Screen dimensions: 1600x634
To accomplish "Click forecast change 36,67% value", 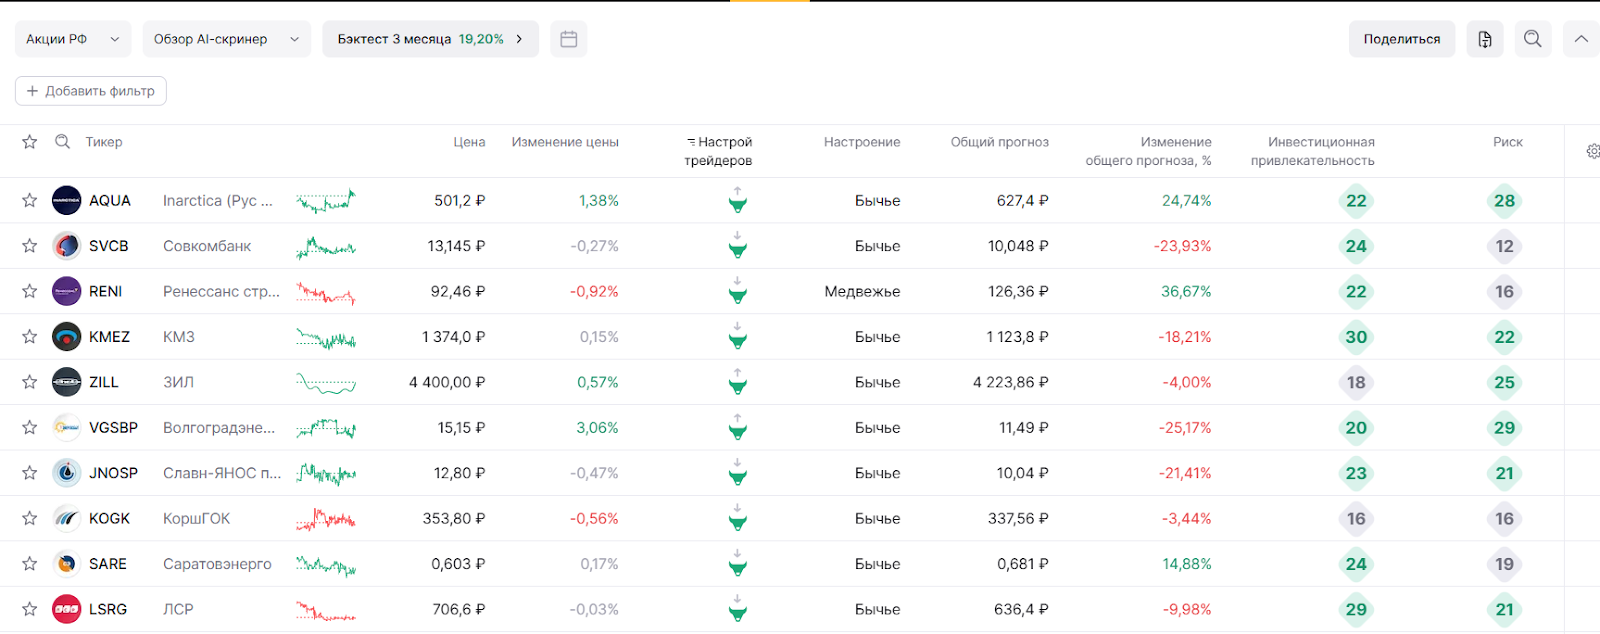I will (x=1186, y=291).
